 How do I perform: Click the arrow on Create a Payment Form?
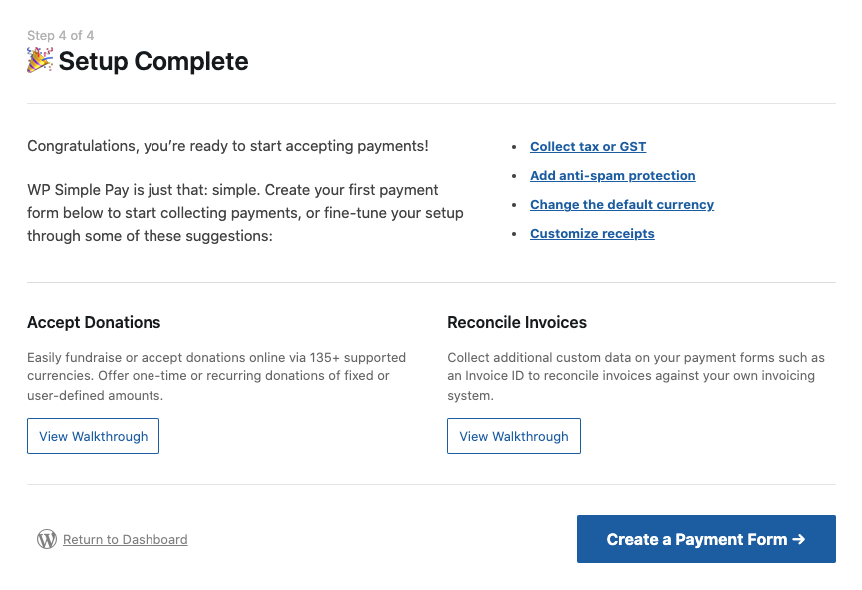798,539
